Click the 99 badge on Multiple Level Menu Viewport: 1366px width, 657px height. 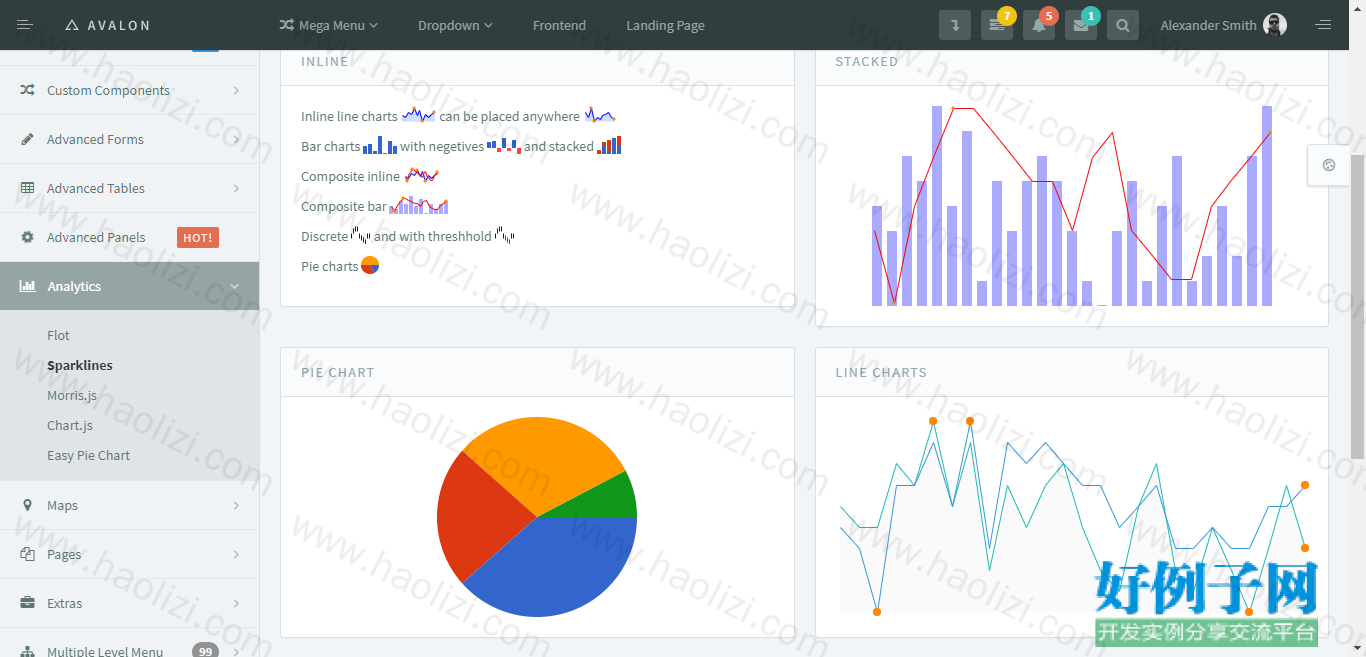pos(206,650)
